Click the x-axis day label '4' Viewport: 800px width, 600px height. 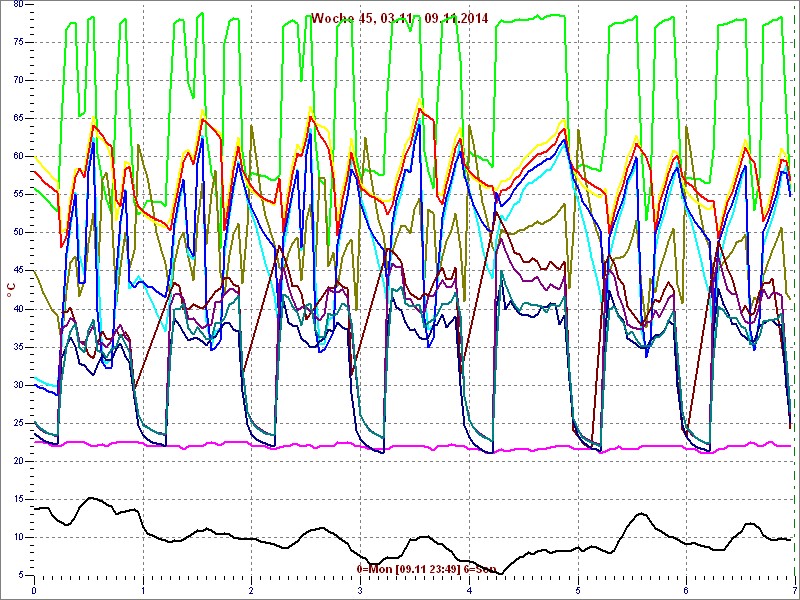pos(469,591)
